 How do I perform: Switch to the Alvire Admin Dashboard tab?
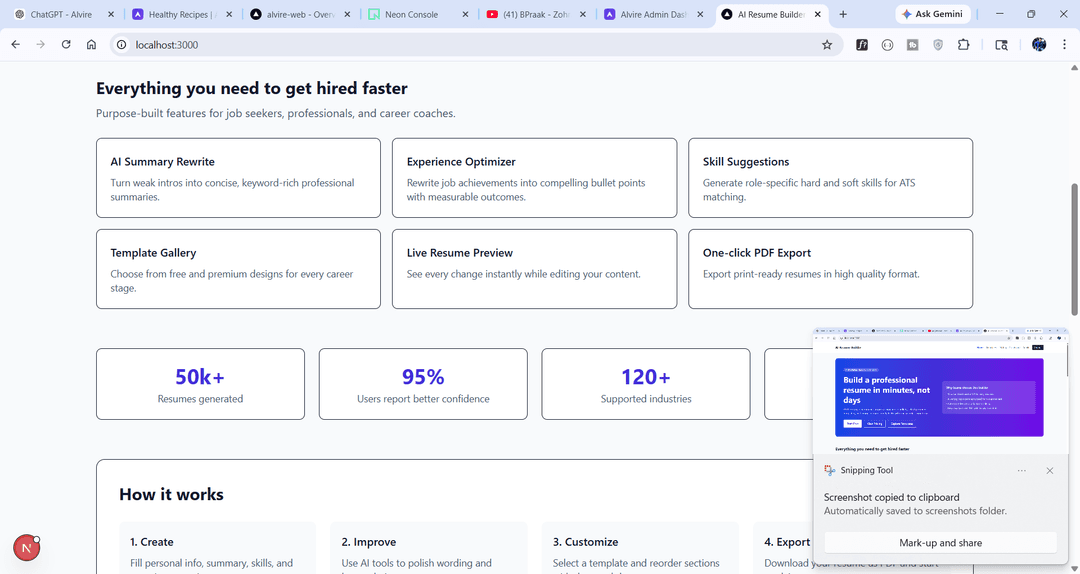coord(654,14)
